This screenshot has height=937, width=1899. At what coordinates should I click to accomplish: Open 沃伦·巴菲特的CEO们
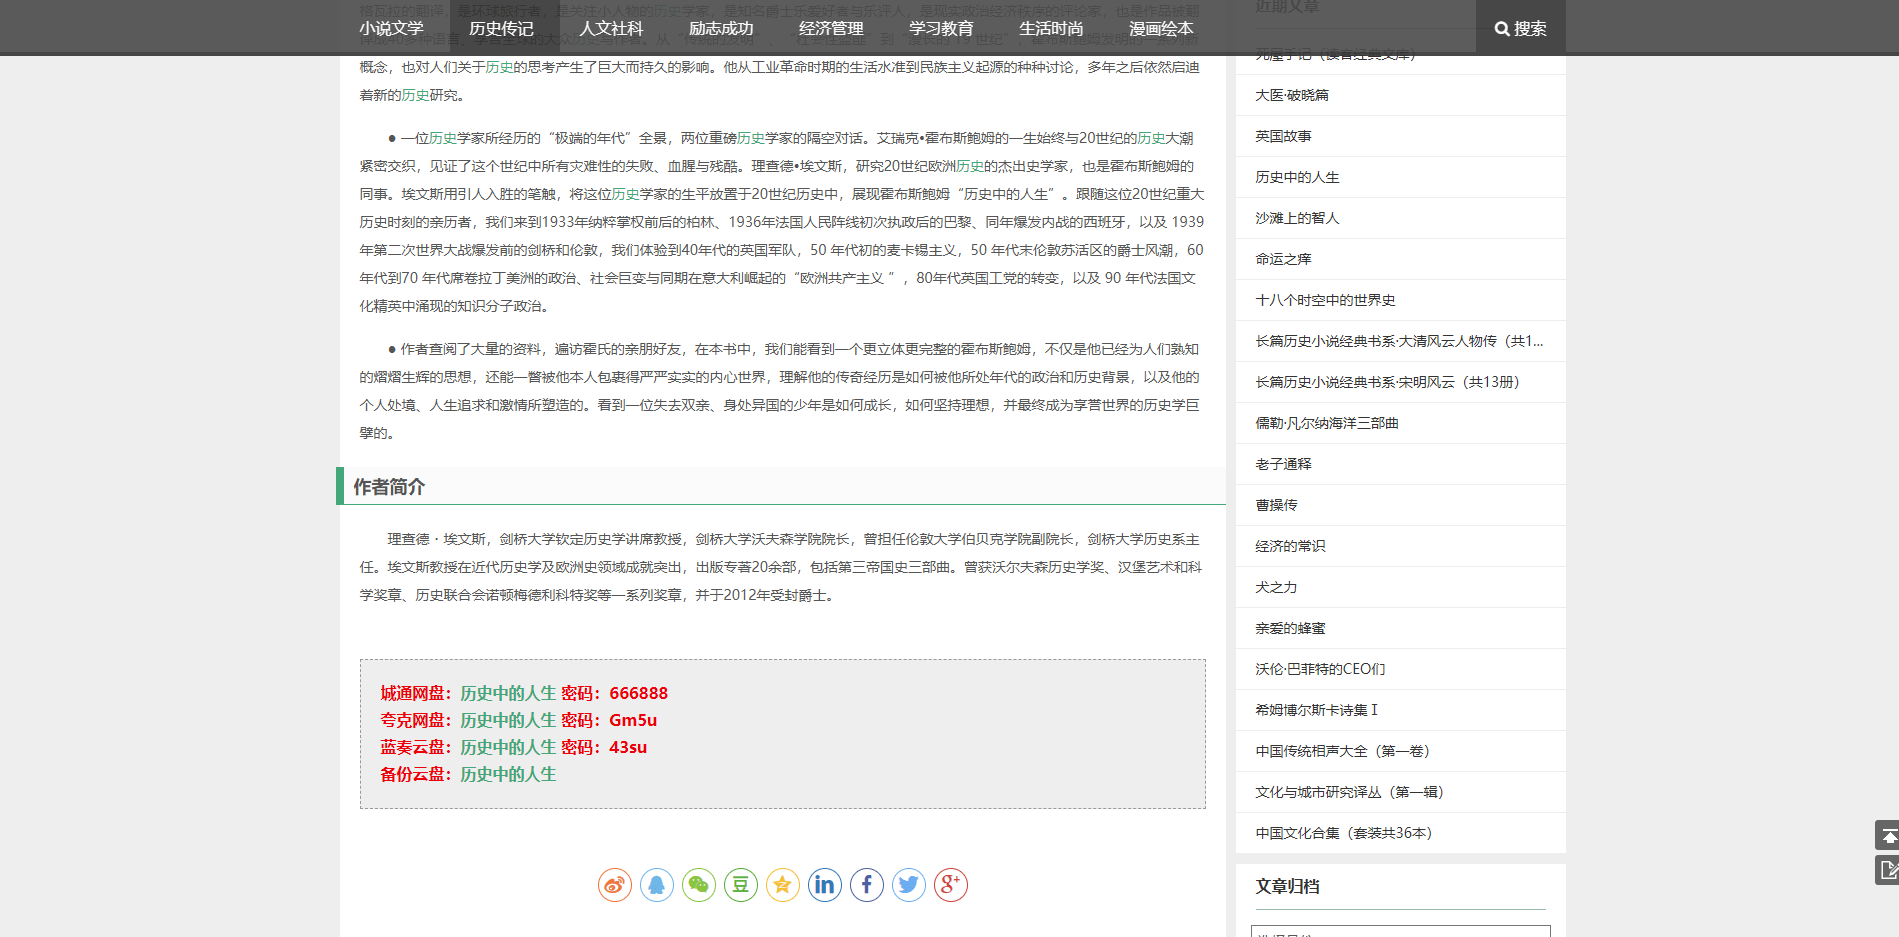(x=1320, y=669)
